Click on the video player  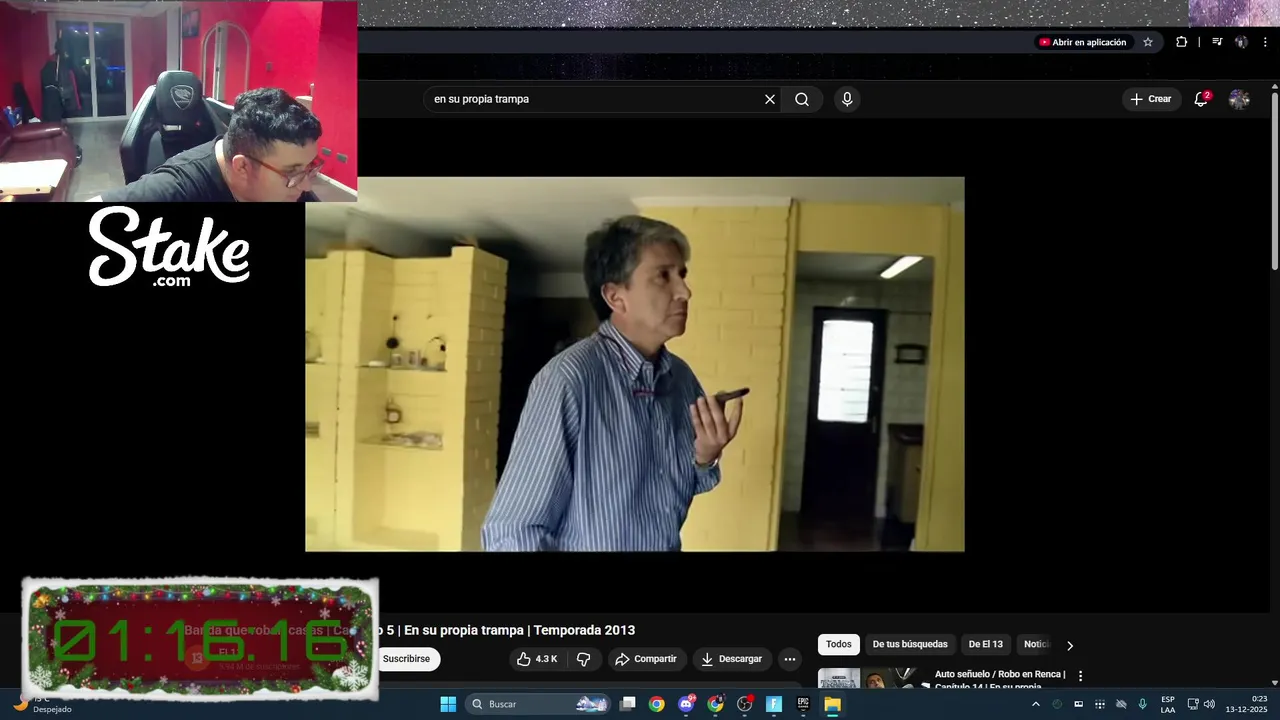click(x=635, y=364)
